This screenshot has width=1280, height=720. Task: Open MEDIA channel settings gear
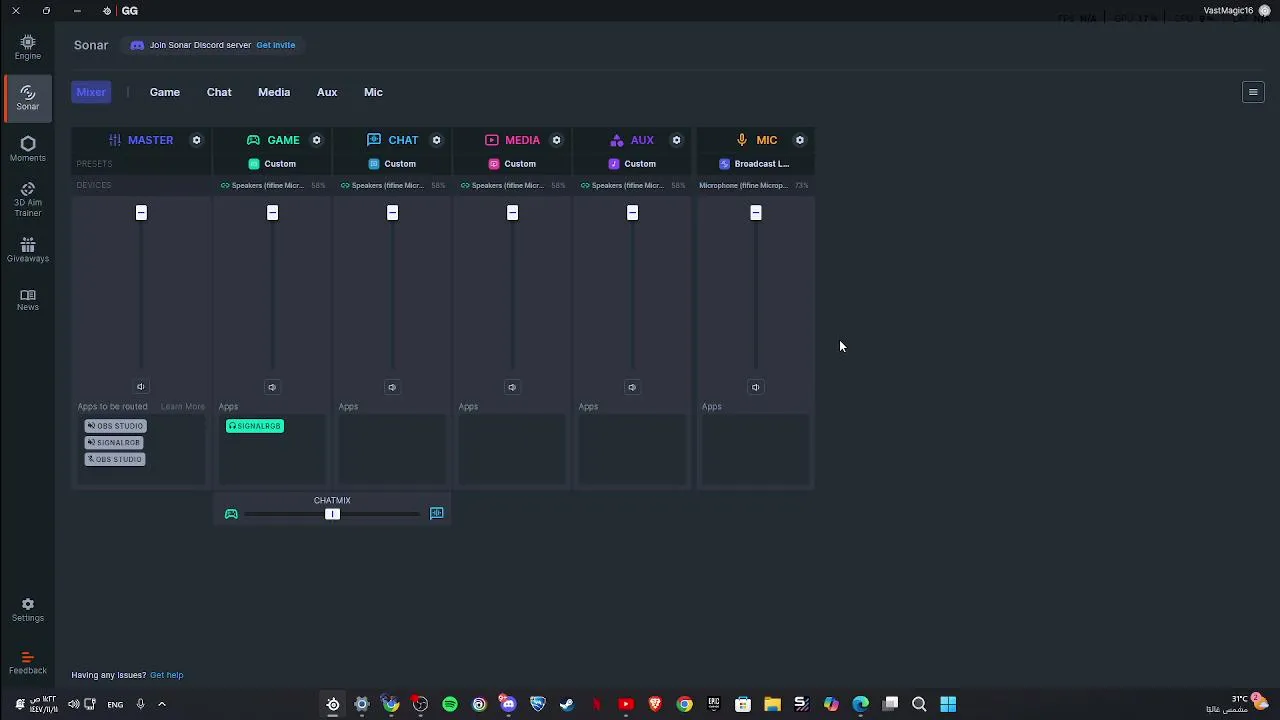[x=556, y=140]
